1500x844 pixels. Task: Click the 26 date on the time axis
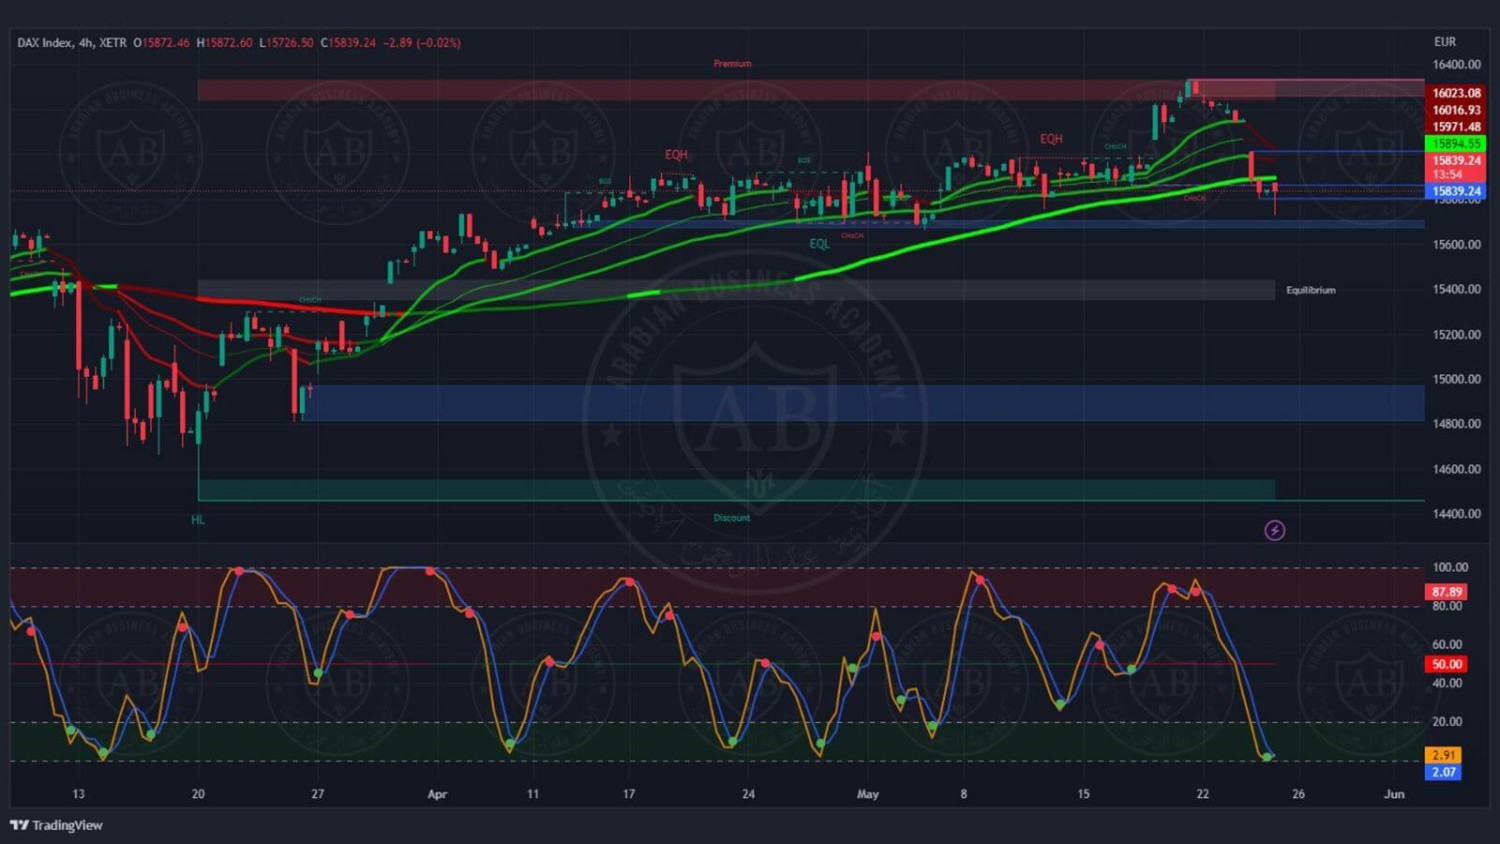coord(1298,794)
